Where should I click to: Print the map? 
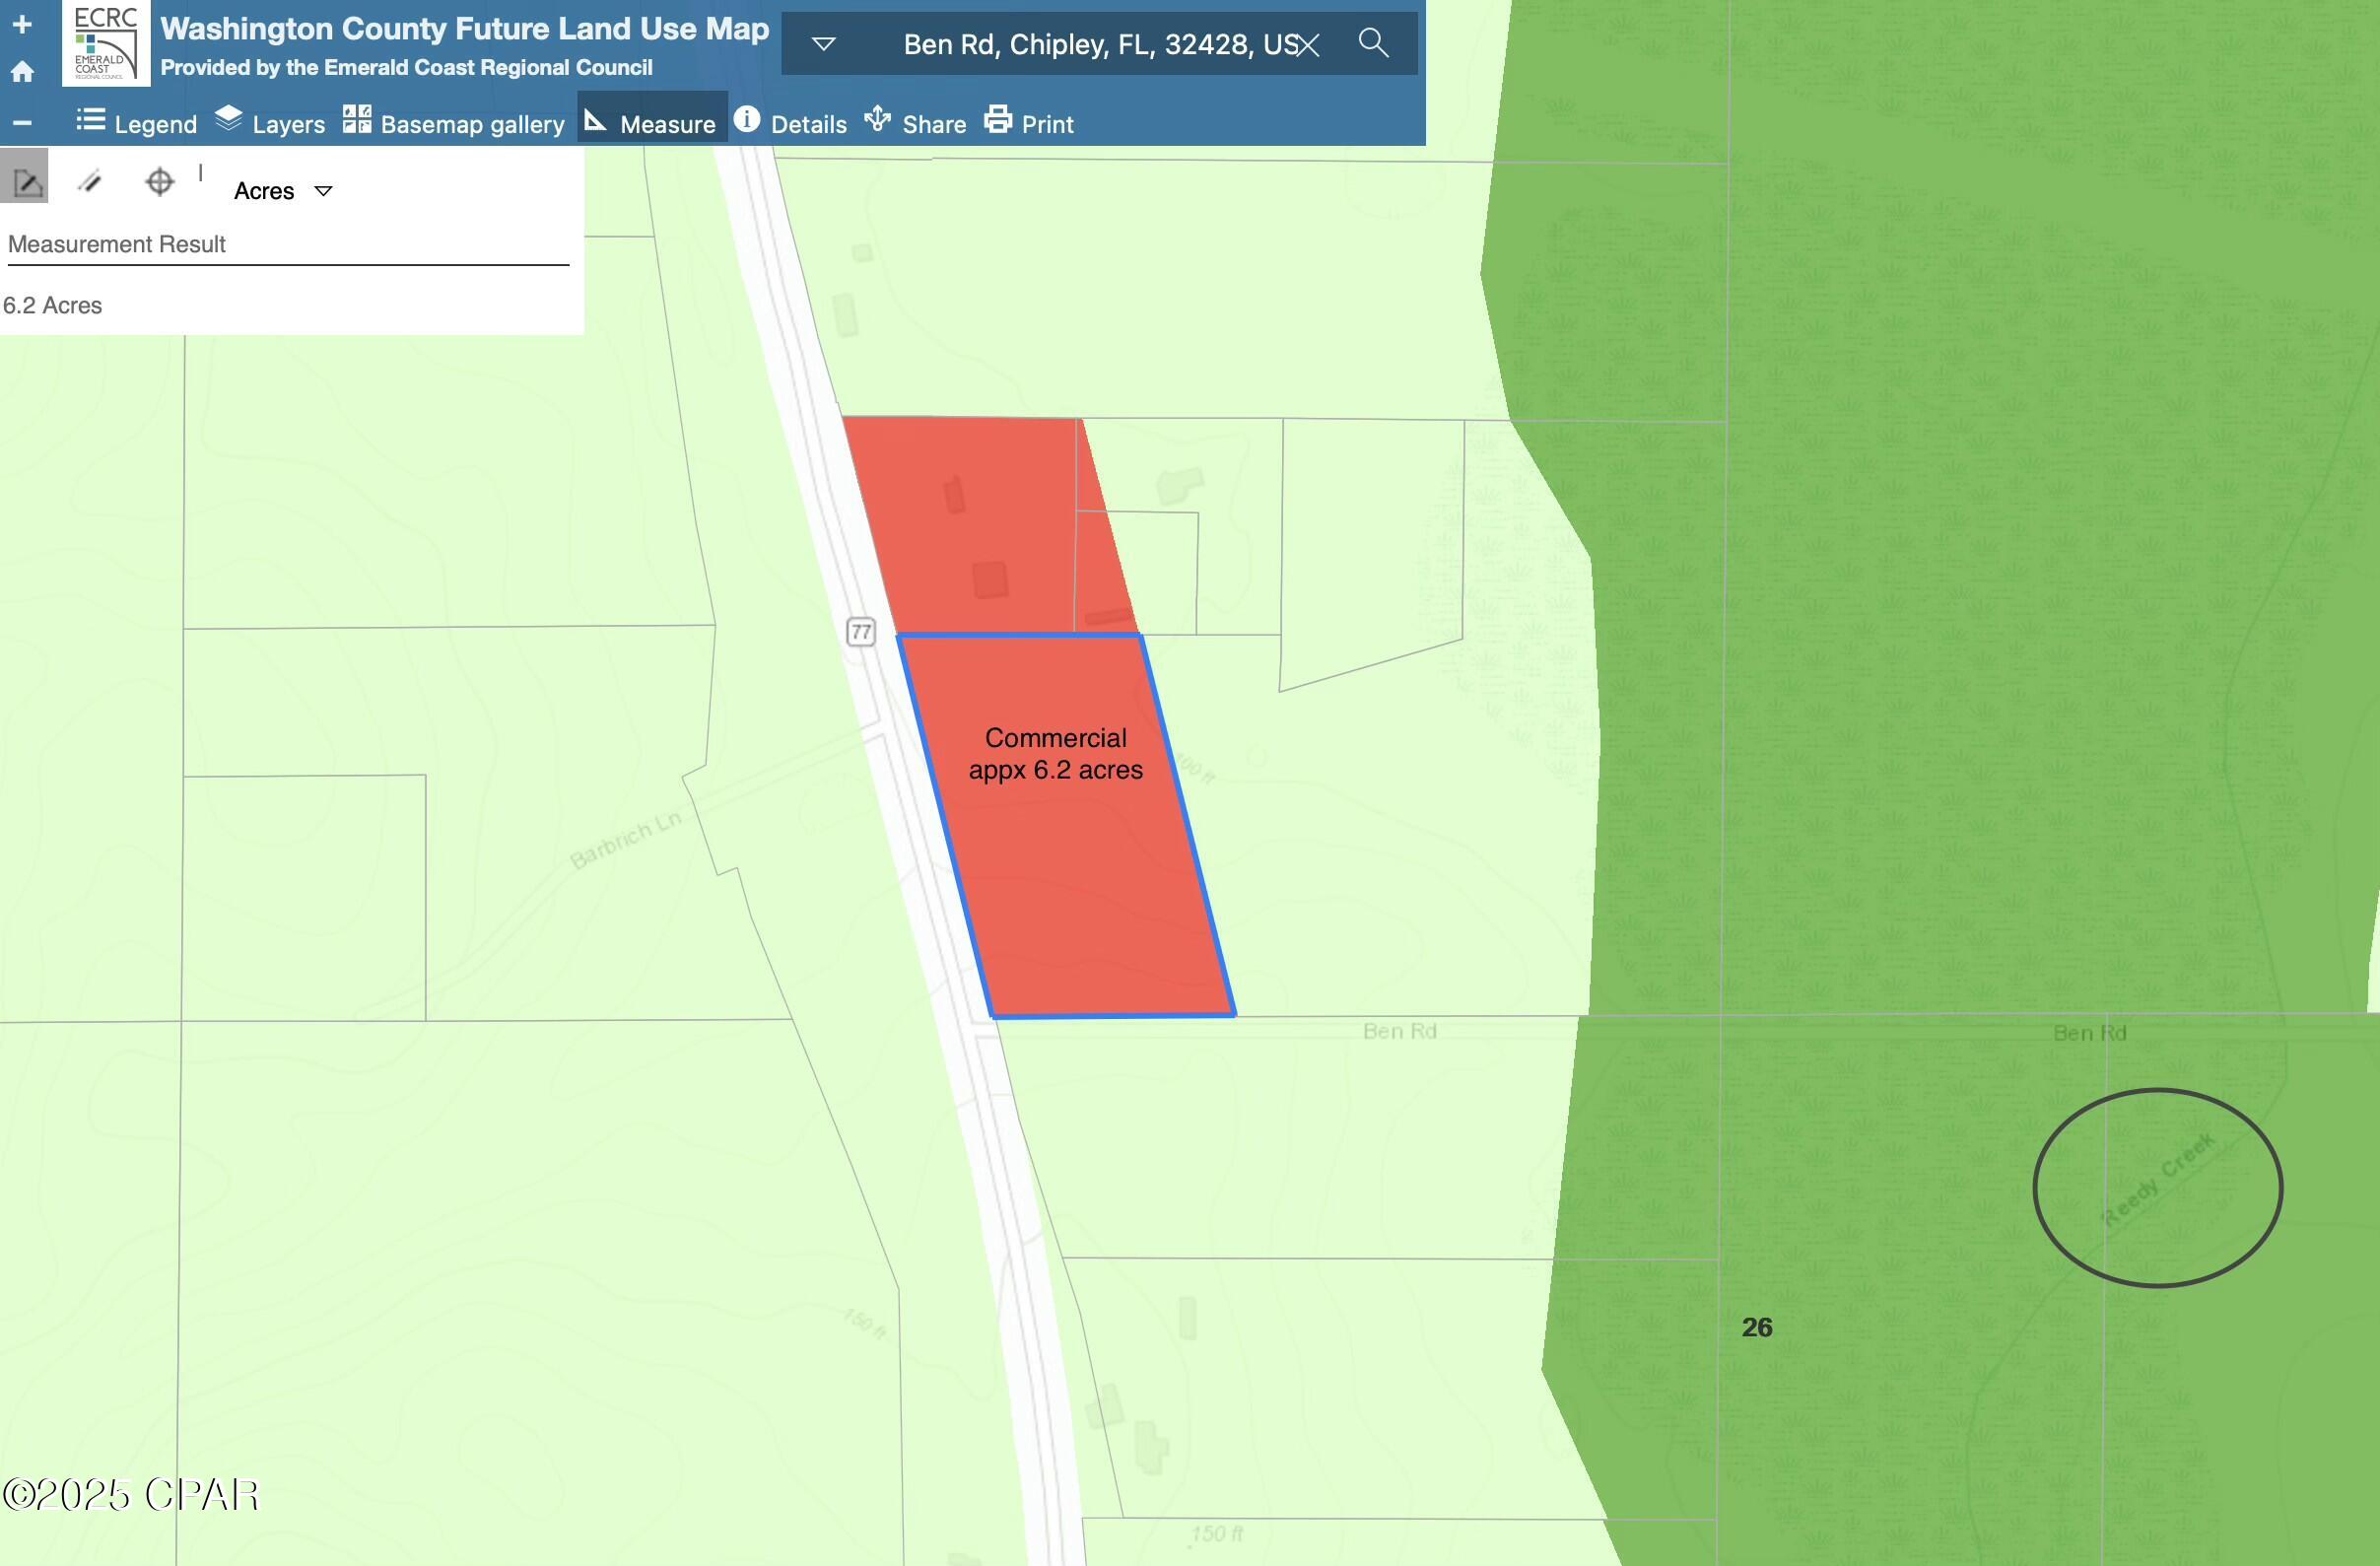[x=1029, y=123]
